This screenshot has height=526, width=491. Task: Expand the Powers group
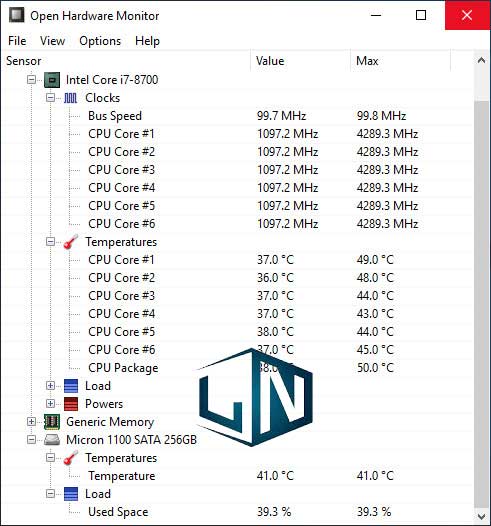tap(50, 404)
